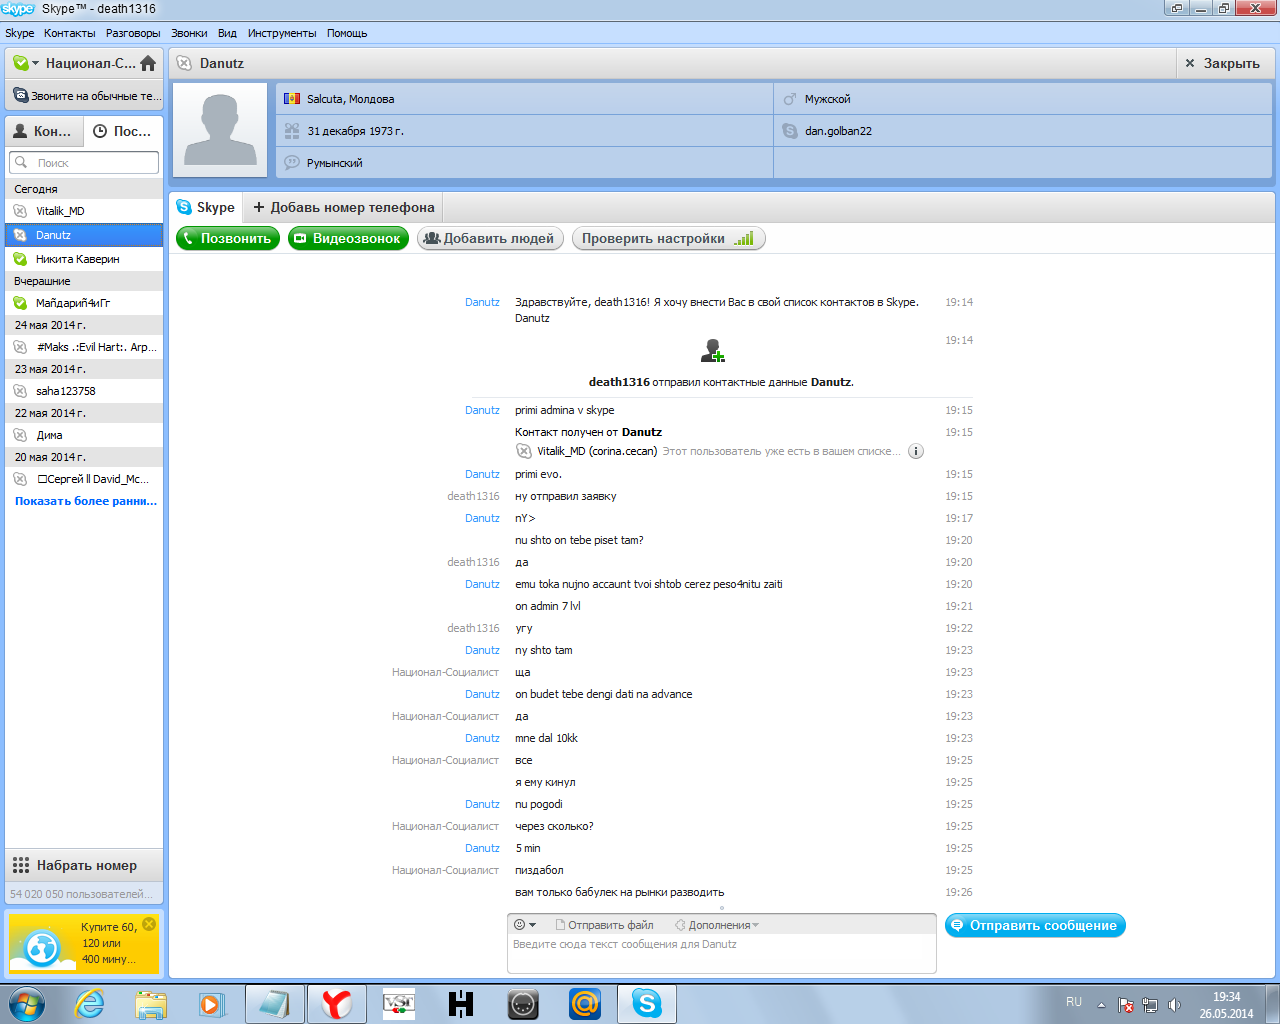
Task: Open the Инструменты menu
Action: point(282,33)
